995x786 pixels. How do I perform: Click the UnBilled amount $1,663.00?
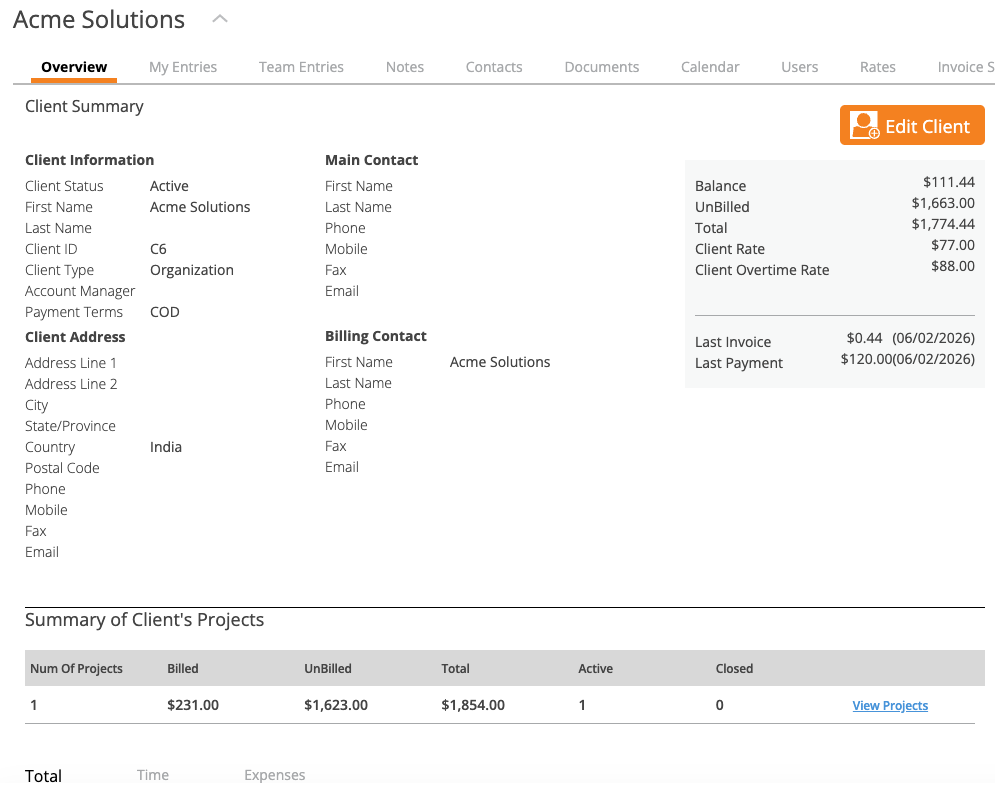tap(943, 203)
